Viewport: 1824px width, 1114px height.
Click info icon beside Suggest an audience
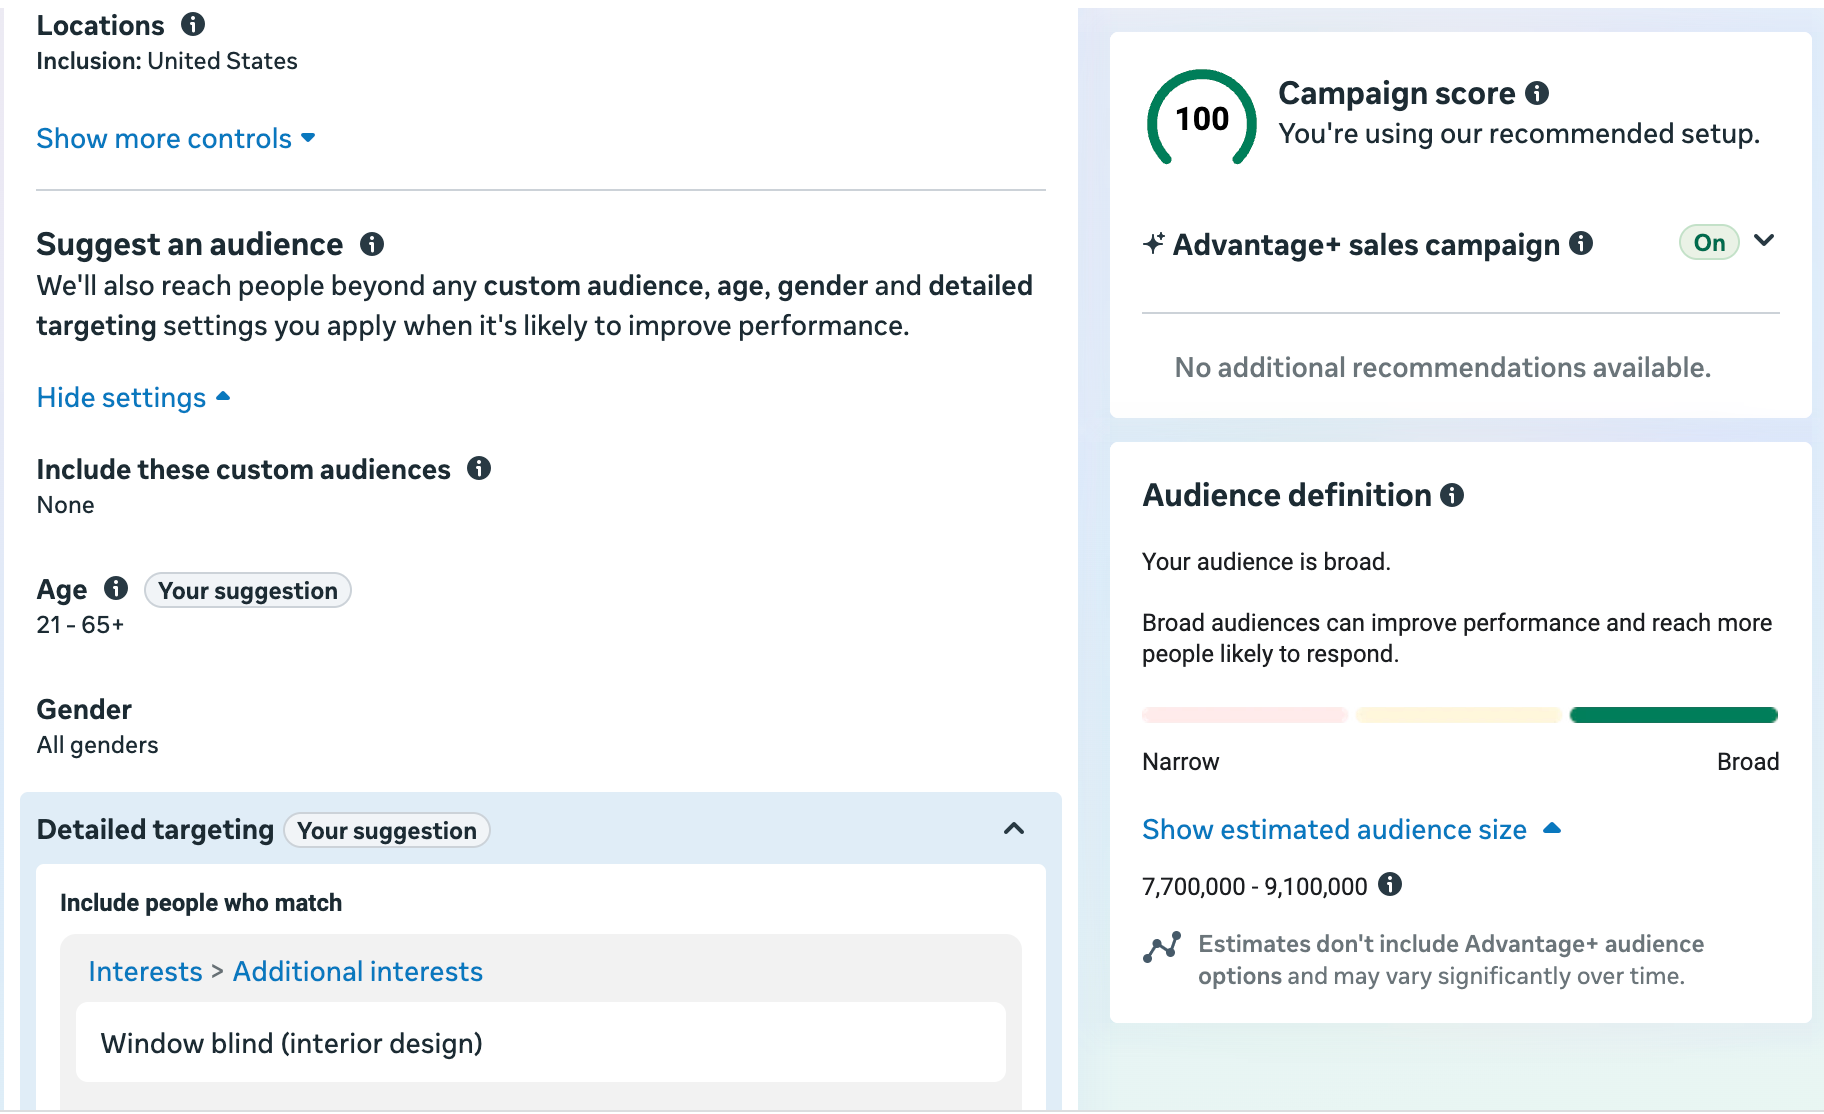[x=372, y=244]
